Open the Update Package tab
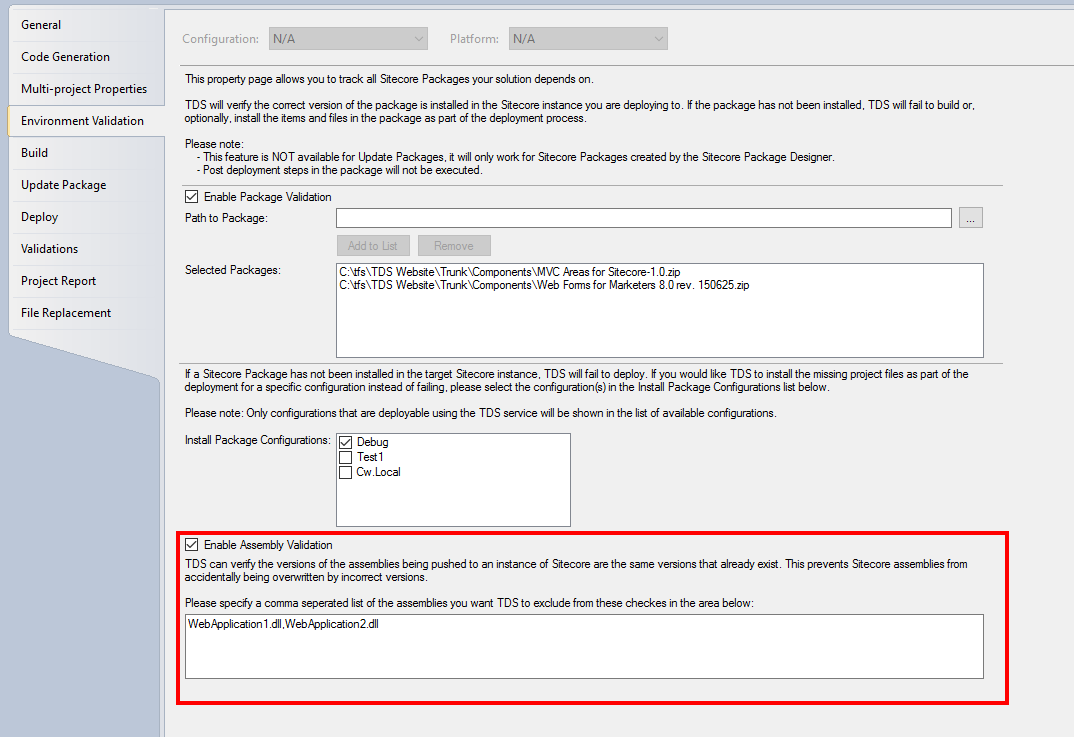The image size is (1074, 737). 86,185
